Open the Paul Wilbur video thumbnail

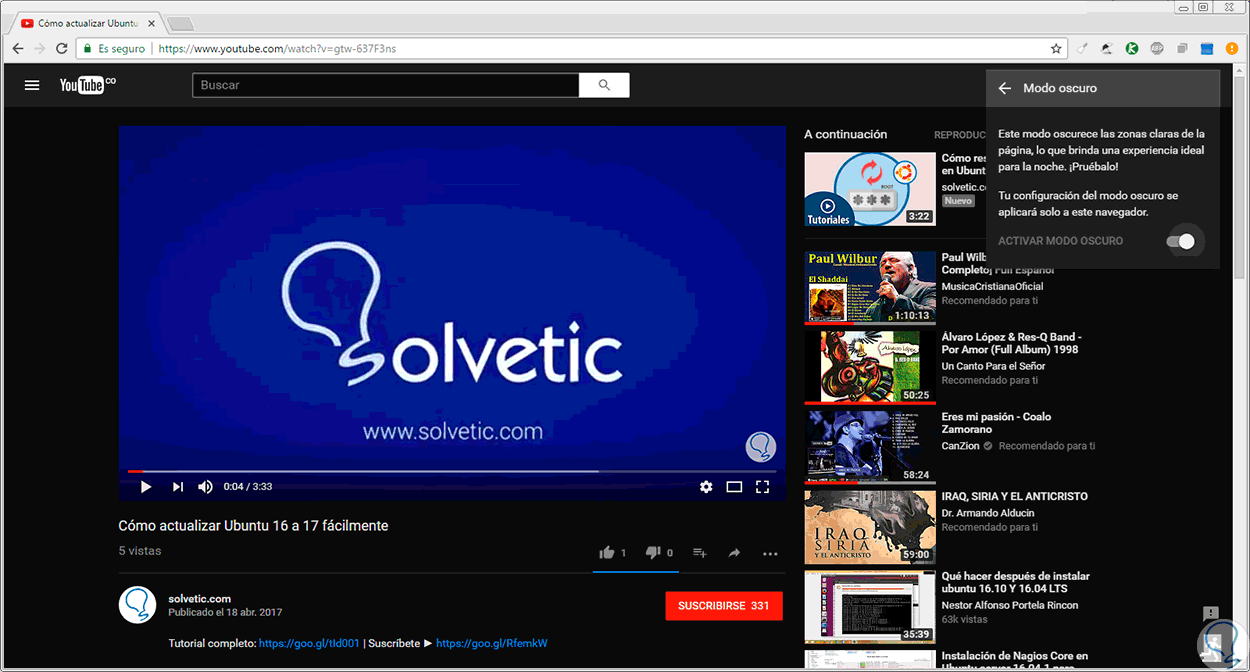(x=870, y=287)
